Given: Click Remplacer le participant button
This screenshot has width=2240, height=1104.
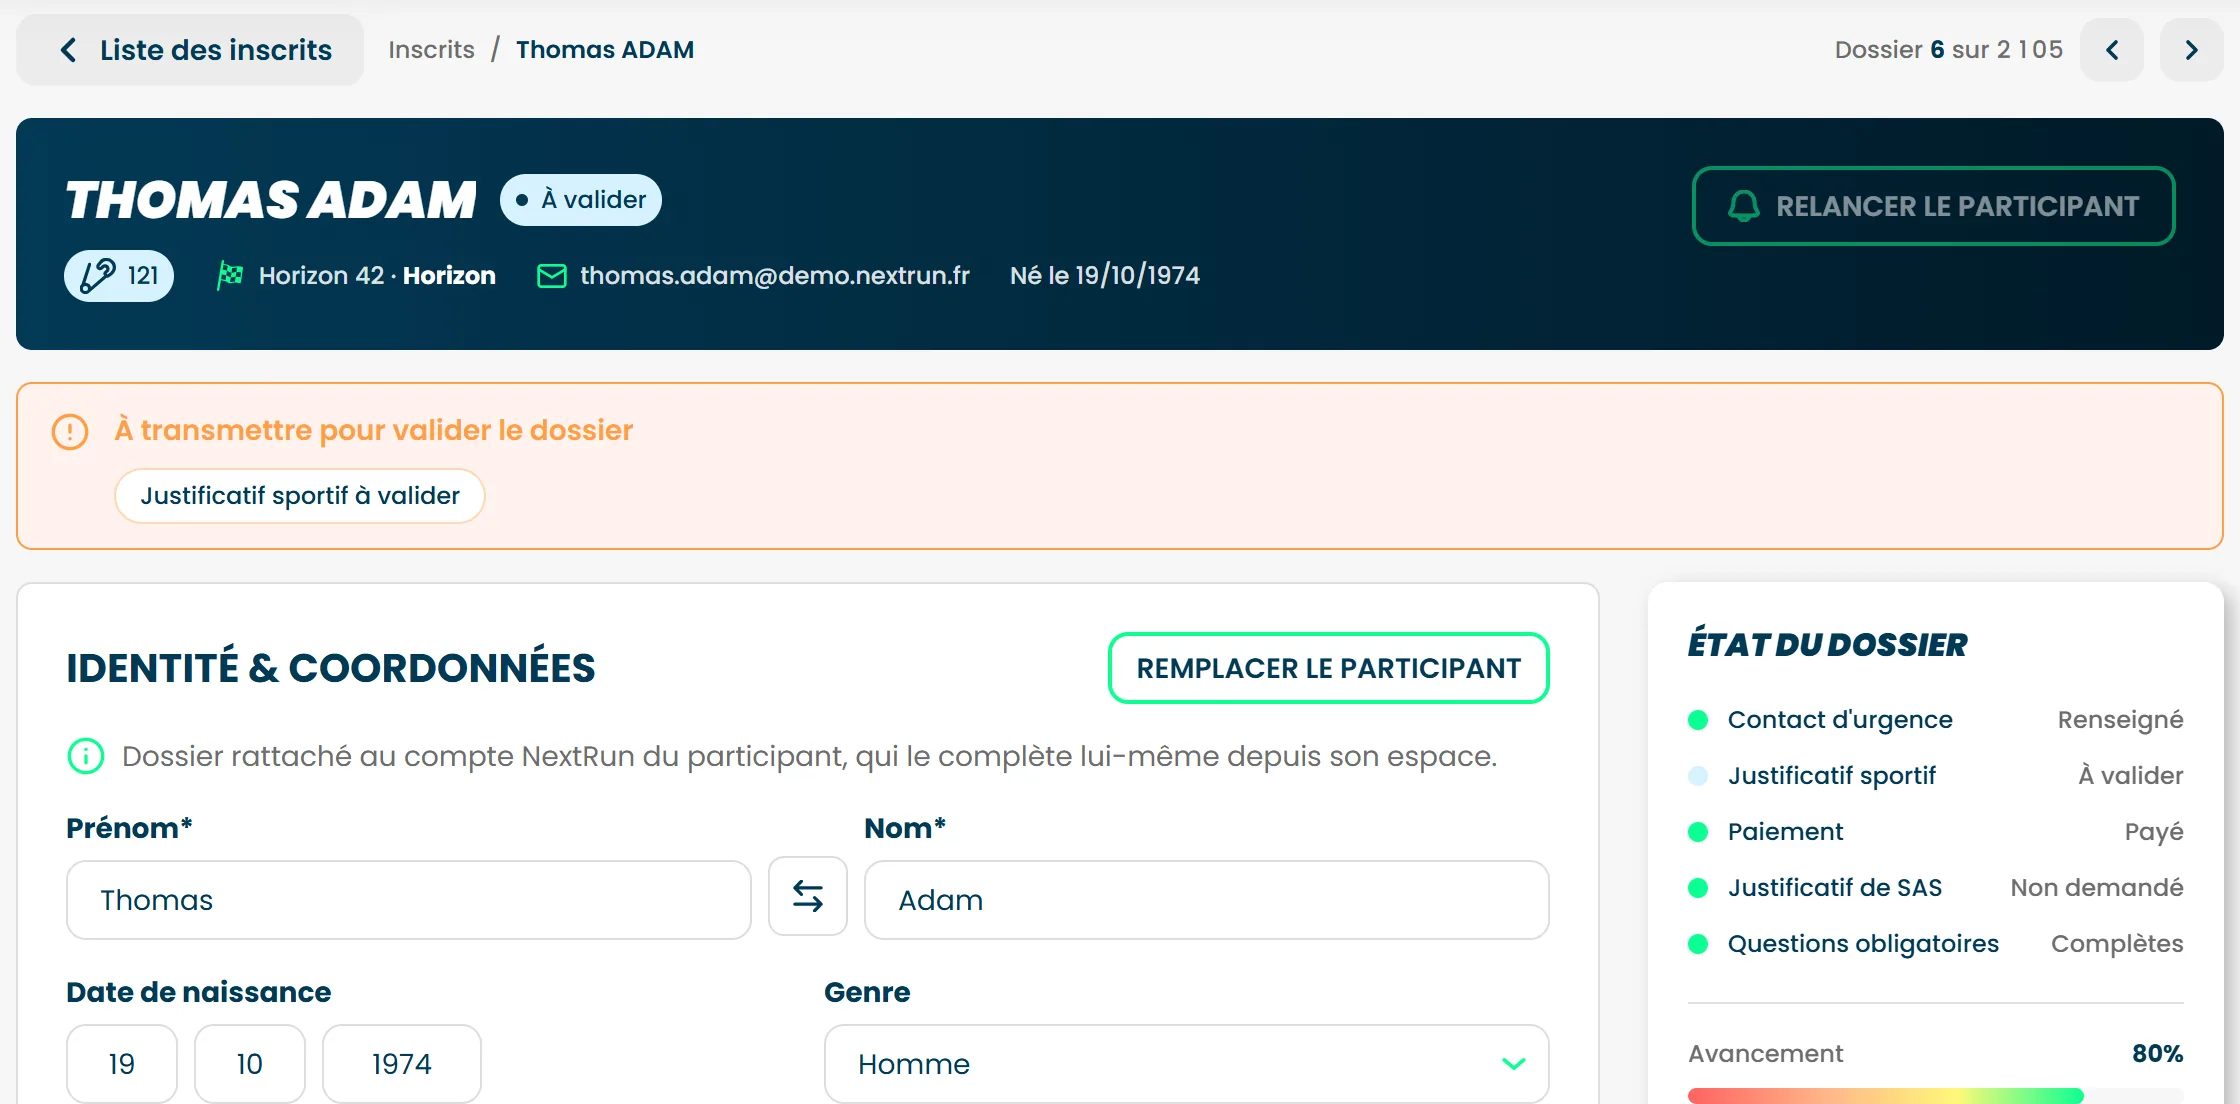Looking at the screenshot, I should (1329, 668).
